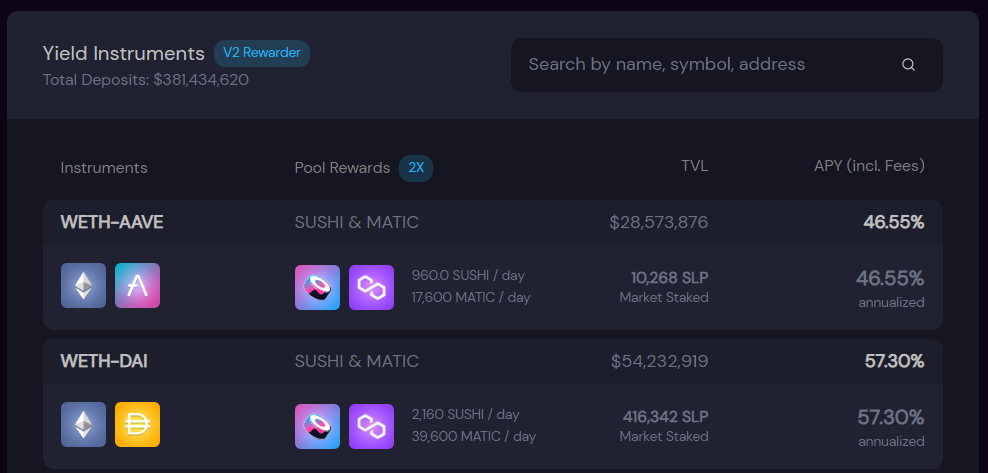Click the SUSHI reward icon in WETH-DAI
This screenshot has width=988, height=473.
pyautogui.click(x=317, y=426)
